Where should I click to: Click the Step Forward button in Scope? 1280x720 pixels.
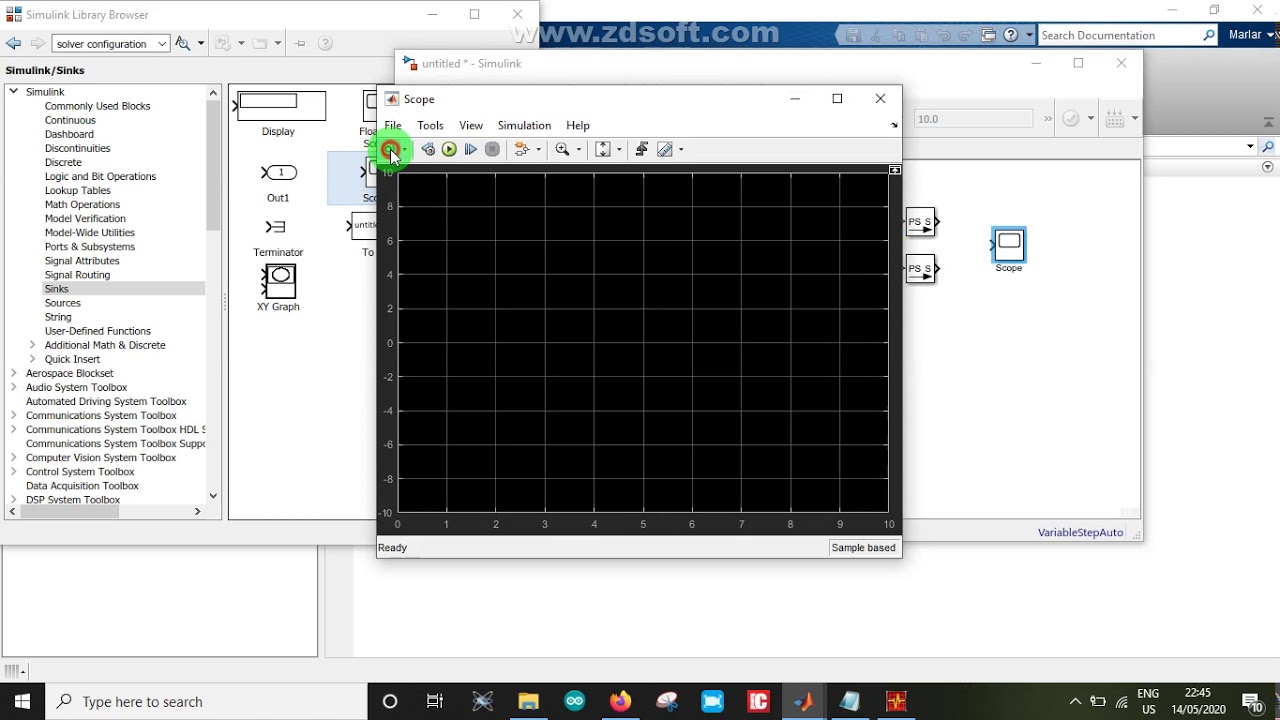[x=471, y=149]
